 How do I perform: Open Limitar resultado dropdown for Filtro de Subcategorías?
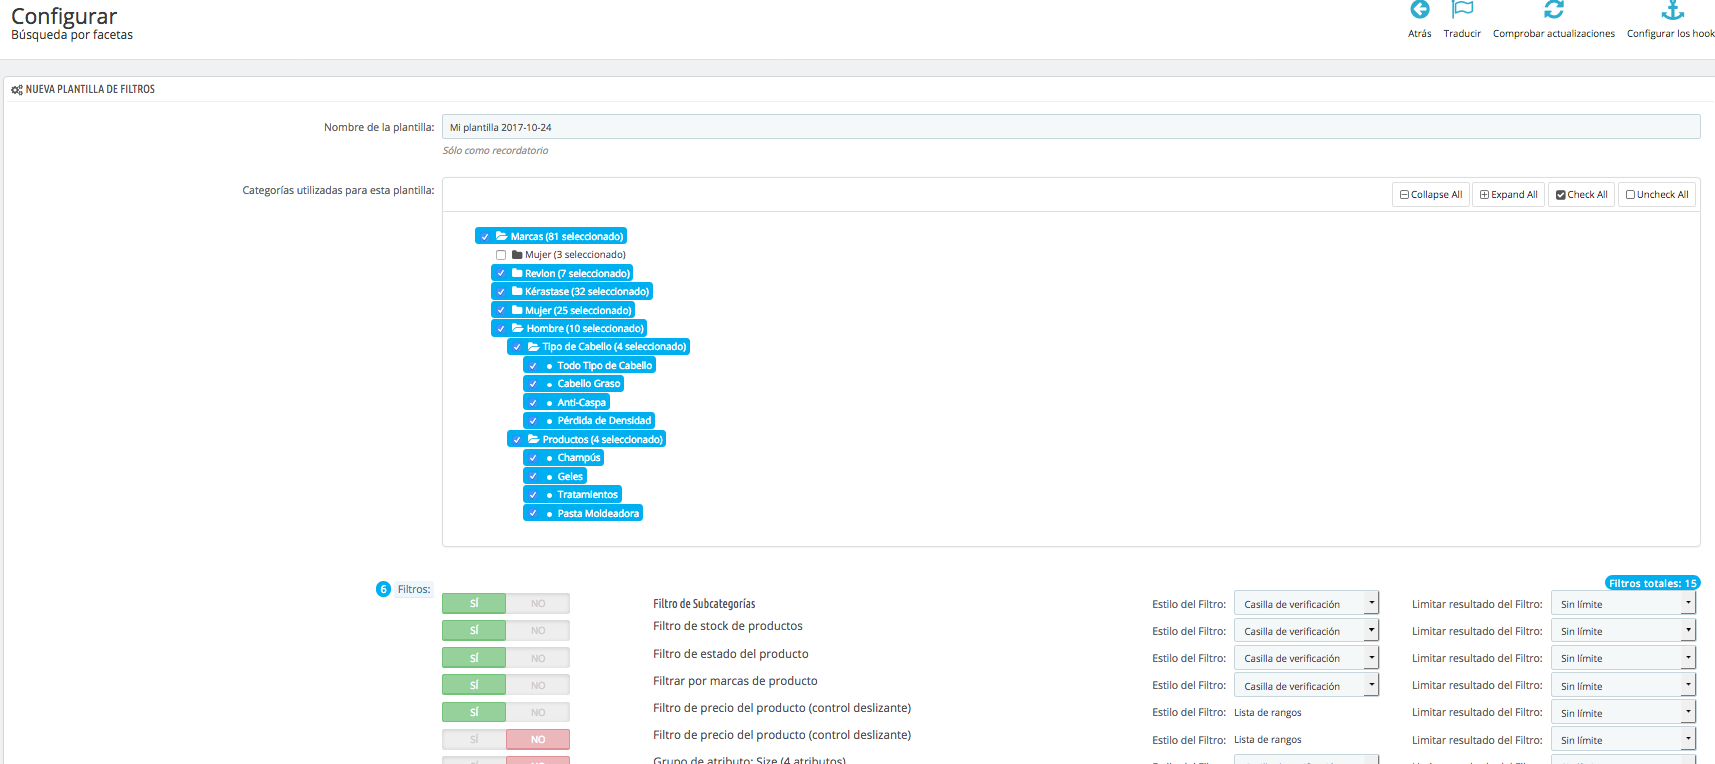tap(1623, 603)
